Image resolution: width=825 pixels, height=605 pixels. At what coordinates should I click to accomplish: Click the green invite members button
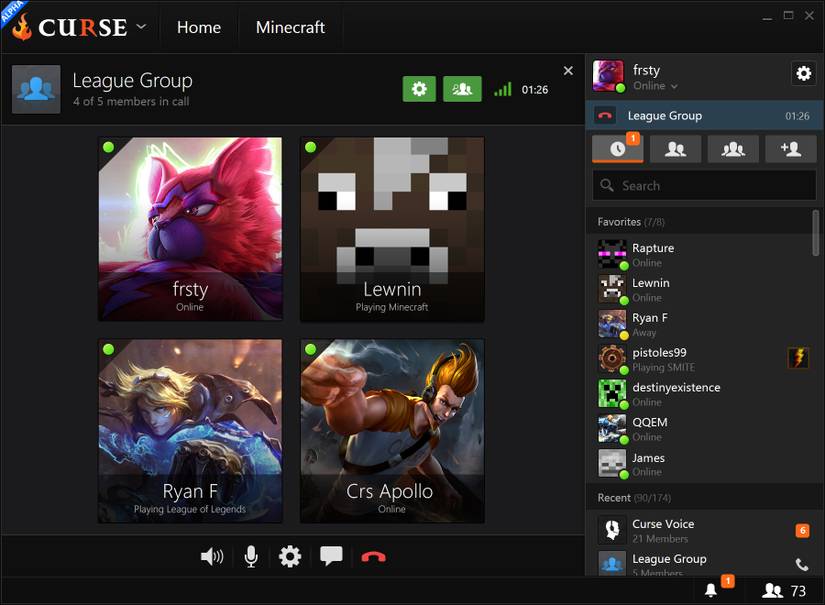[461, 88]
